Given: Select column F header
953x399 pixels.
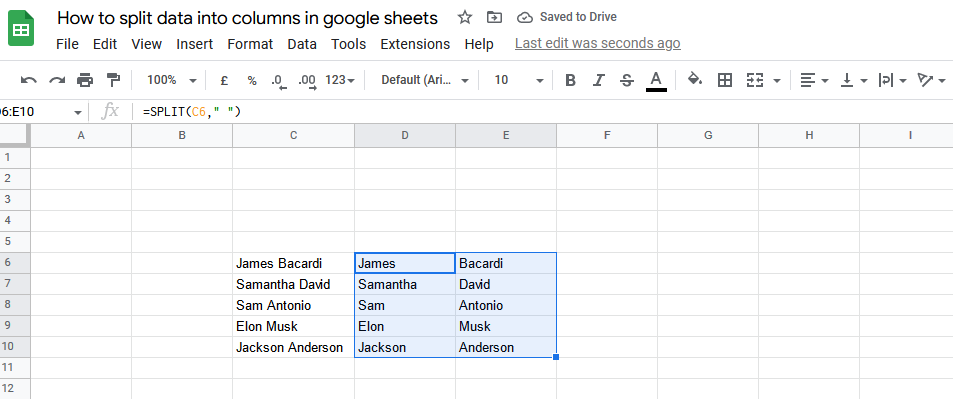Looking at the screenshot, I should click(x=607, y=136).
